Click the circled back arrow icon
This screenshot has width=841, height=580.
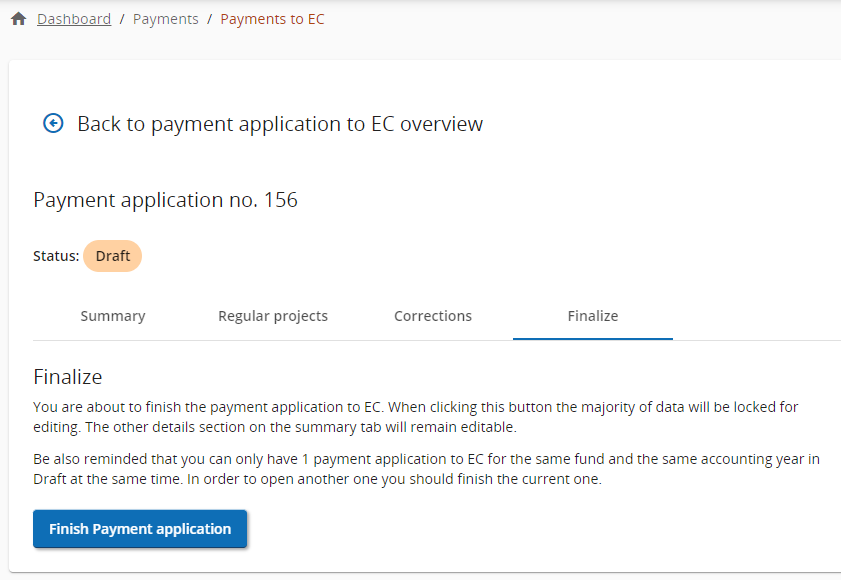53,123
